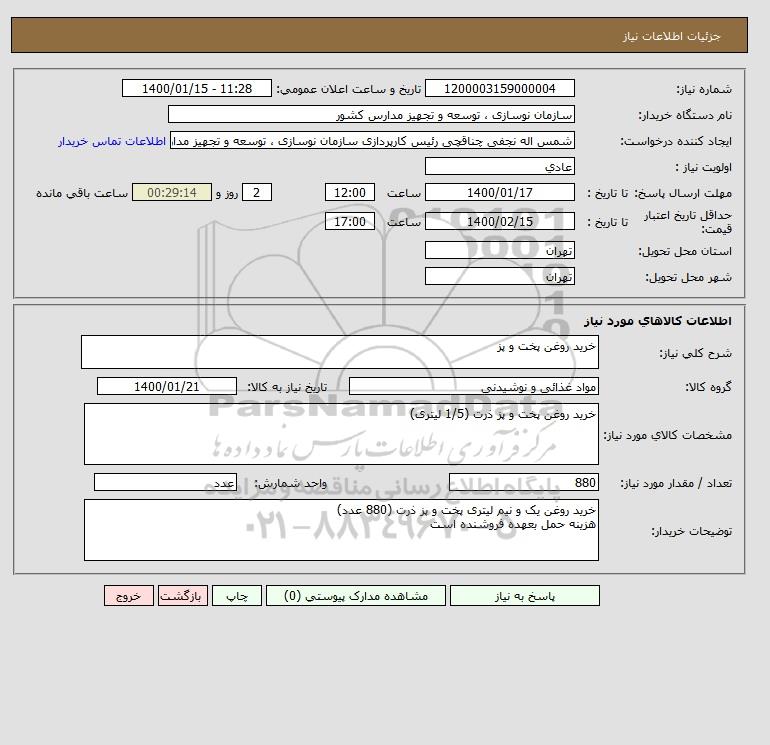Click the unit of measure field عدد
This screenshot has width=770, height=745.
tap(165, 482)
